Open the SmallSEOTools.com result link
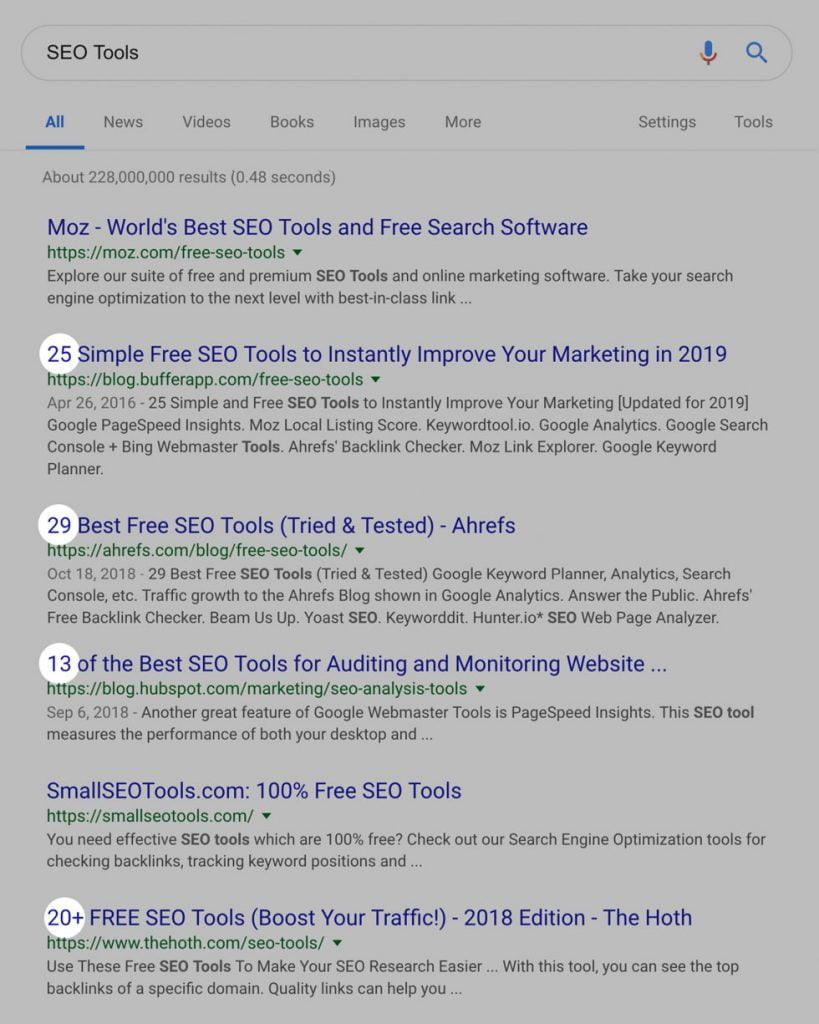 (254, 791)
